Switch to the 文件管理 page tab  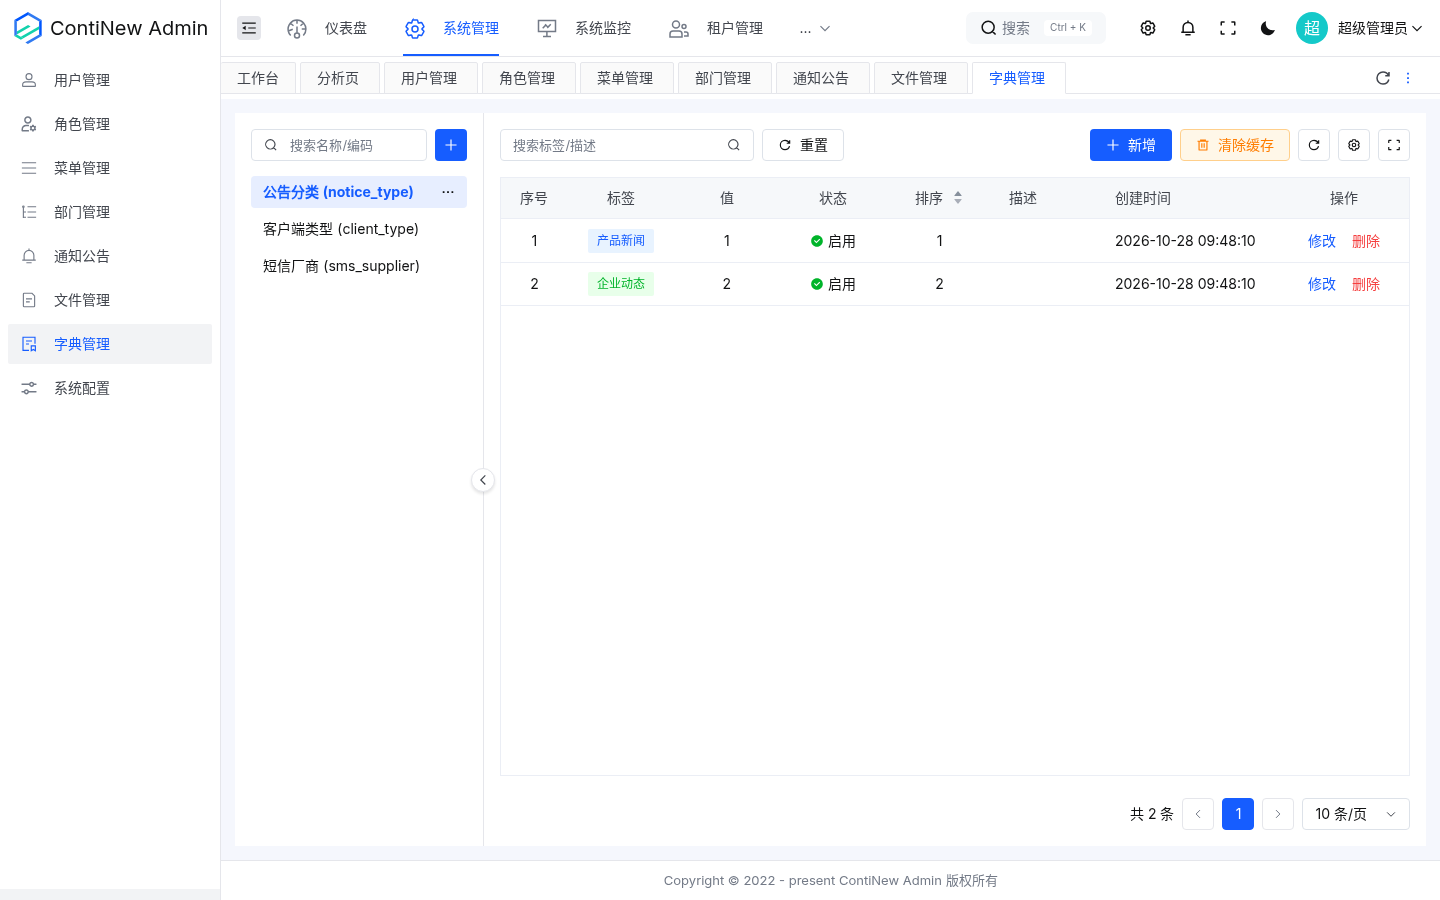919,78
